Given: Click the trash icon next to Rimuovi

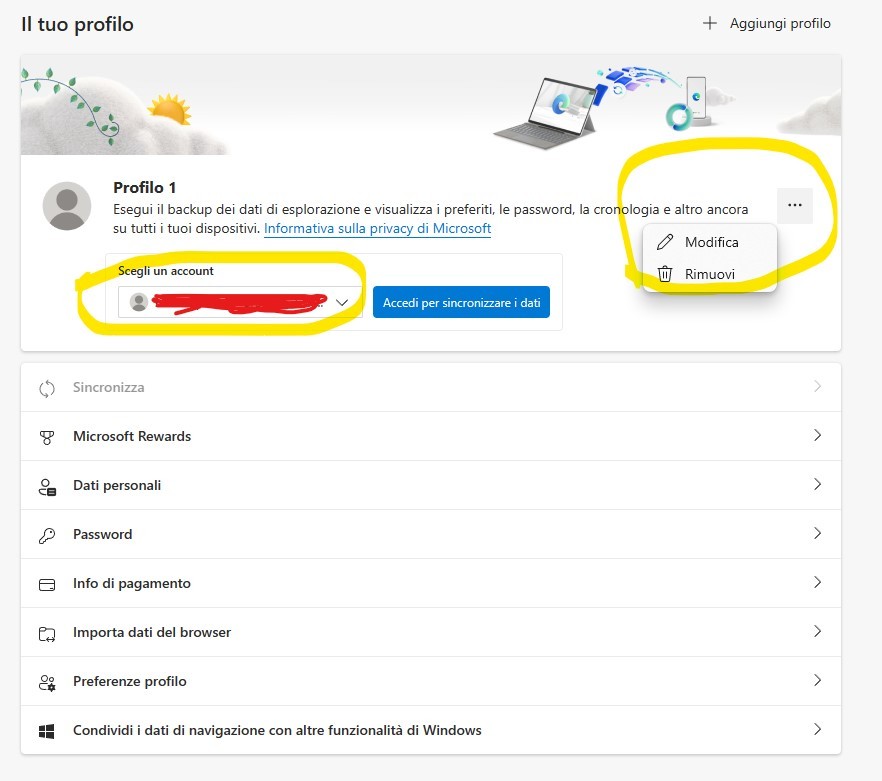Looking at the screenshot, I should coord(665,274).
